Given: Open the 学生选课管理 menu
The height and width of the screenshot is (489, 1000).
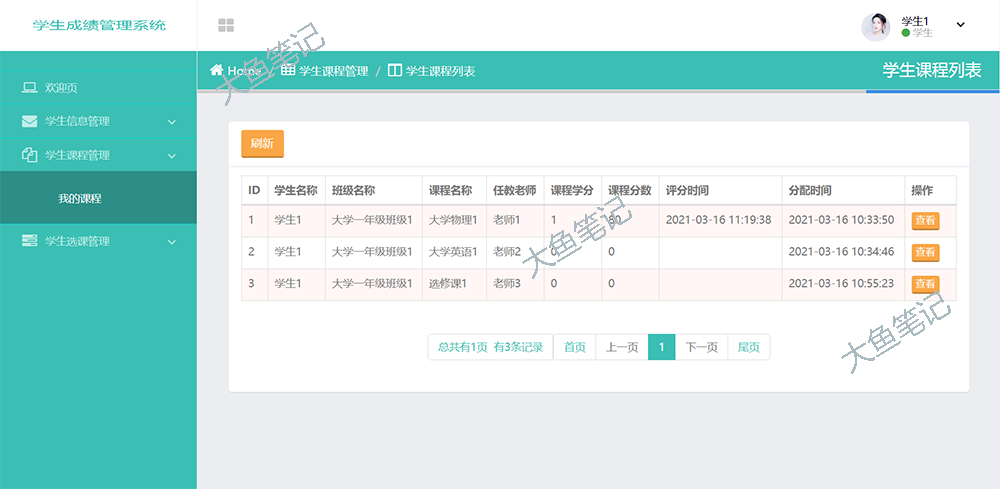Looking at the screenshot, I should click(98, 242).
